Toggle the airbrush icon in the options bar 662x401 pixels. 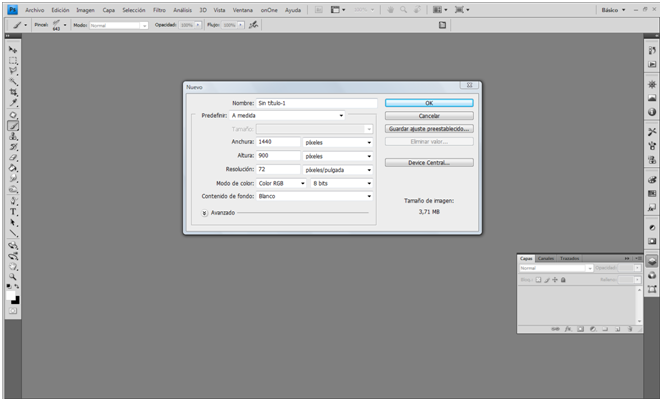[x=254, y=24]
